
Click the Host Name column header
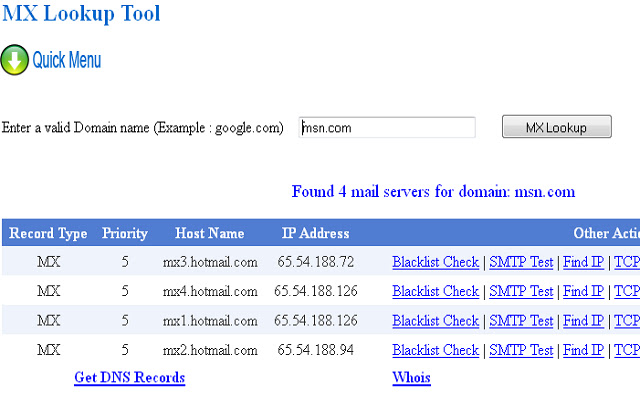pyautogui.click(x=210, y=233)
